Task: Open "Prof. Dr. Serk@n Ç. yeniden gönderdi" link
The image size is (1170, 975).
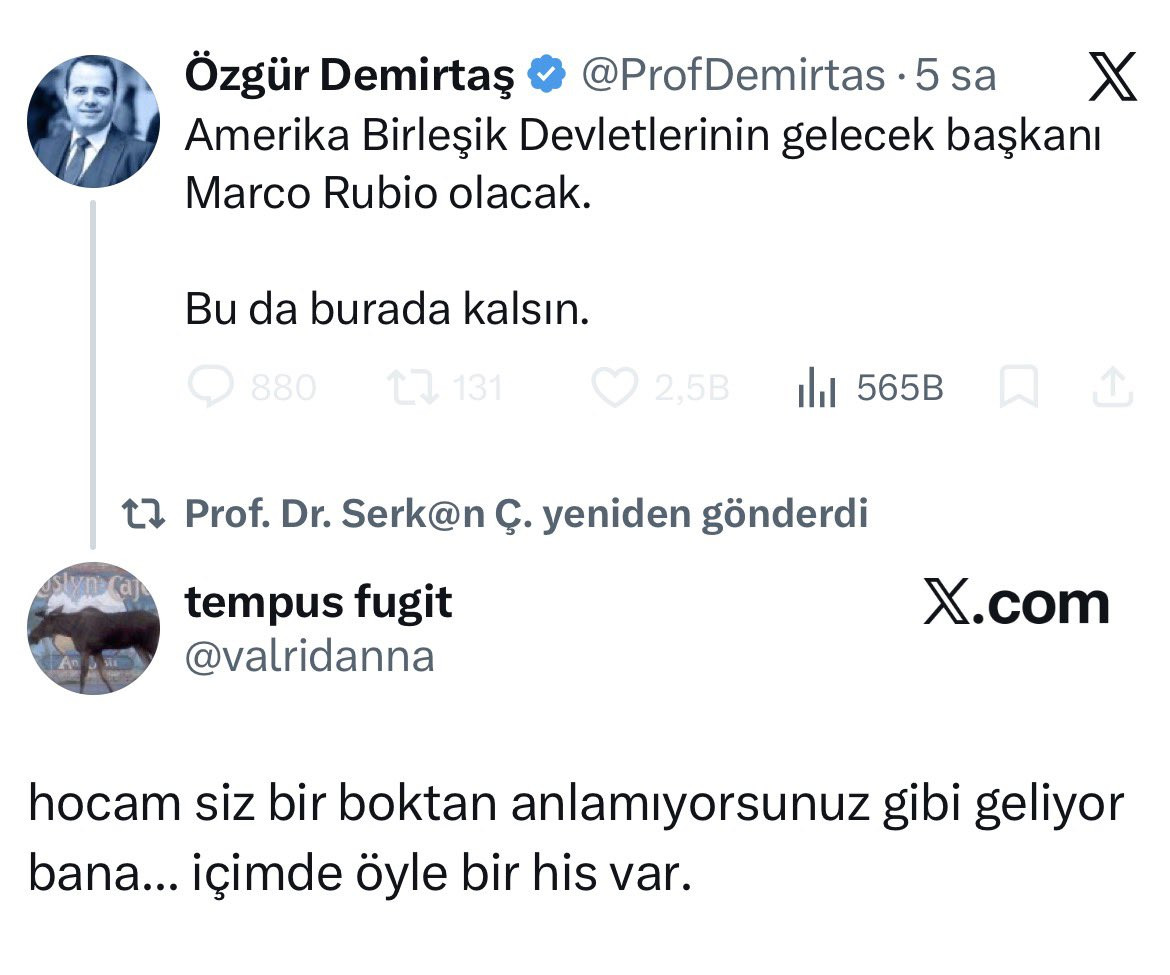Action: [526, 514]
